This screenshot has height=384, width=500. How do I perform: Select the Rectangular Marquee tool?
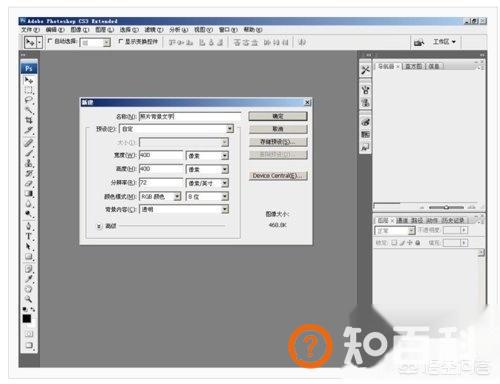coord(29,90)
